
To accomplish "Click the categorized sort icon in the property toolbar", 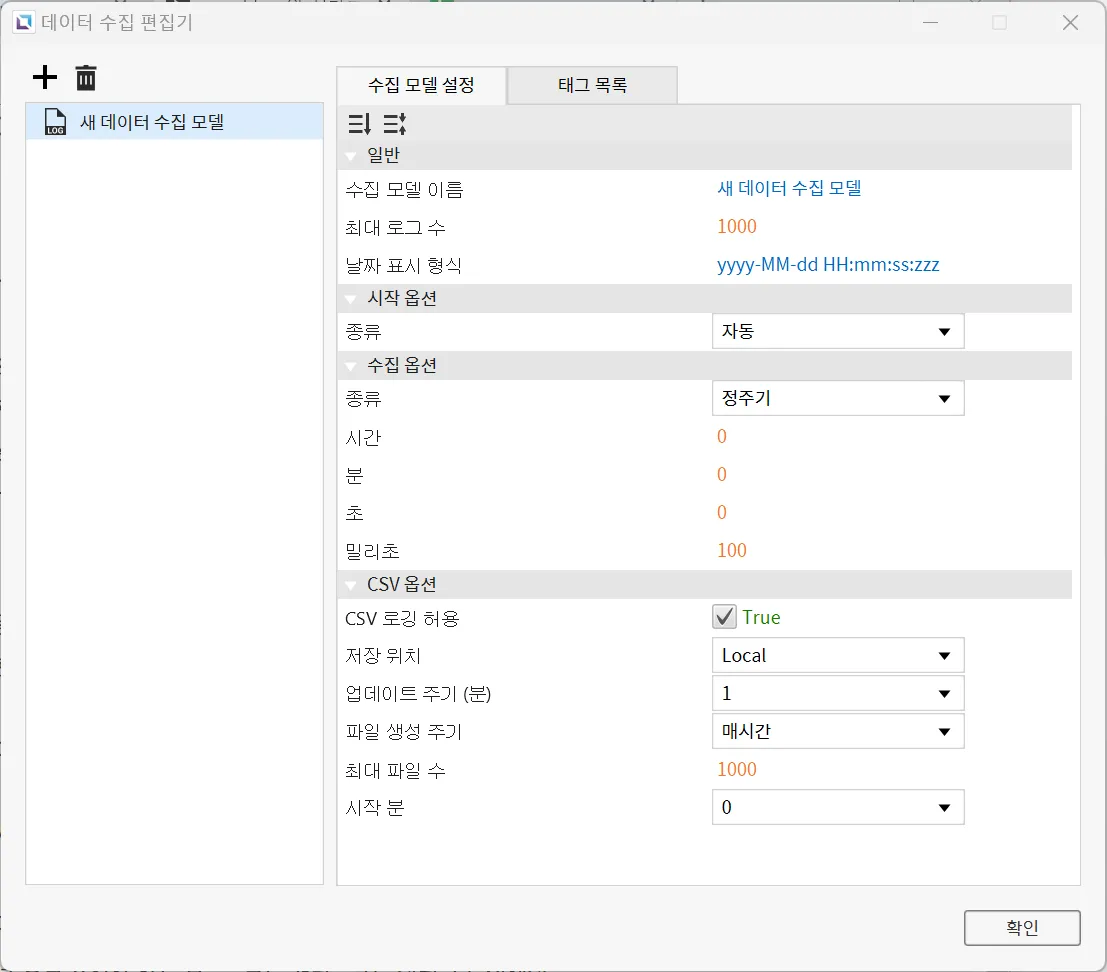I will pyautogui.click(x=359, y=124).
